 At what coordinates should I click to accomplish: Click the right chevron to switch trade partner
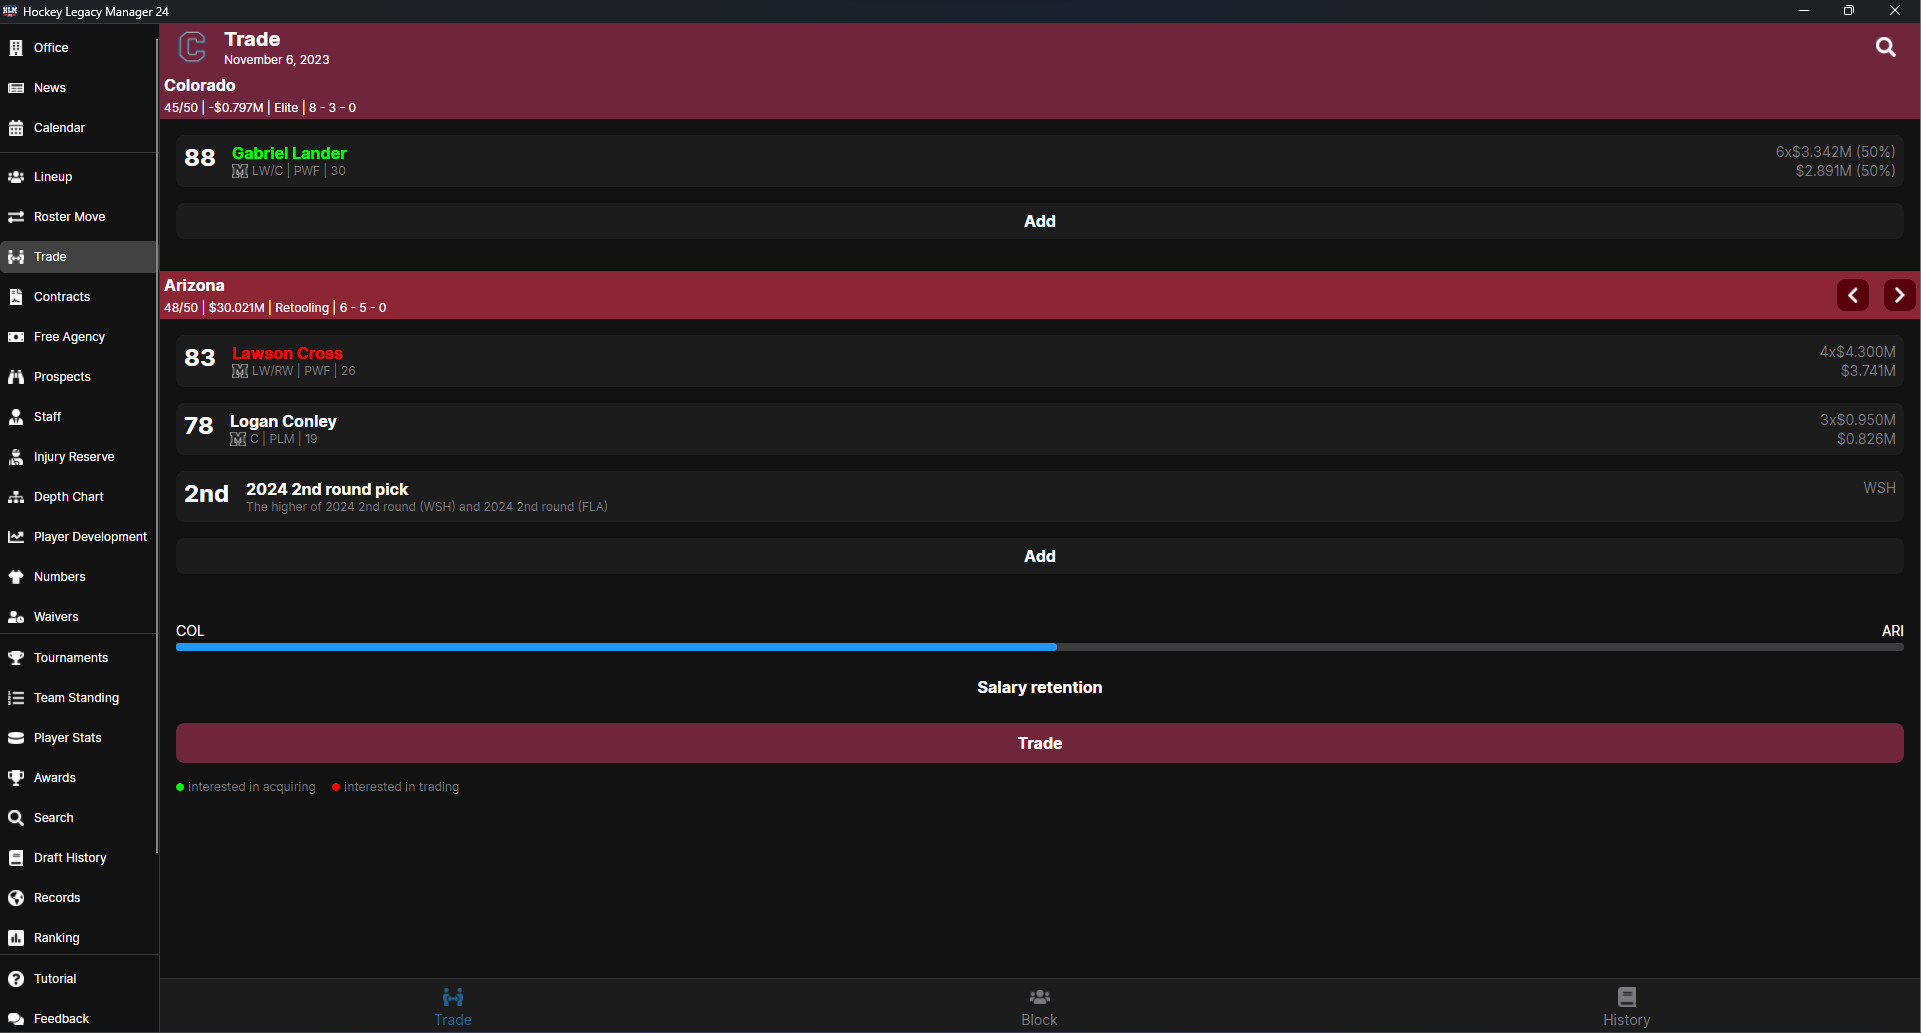click(x=1899, y=294)
